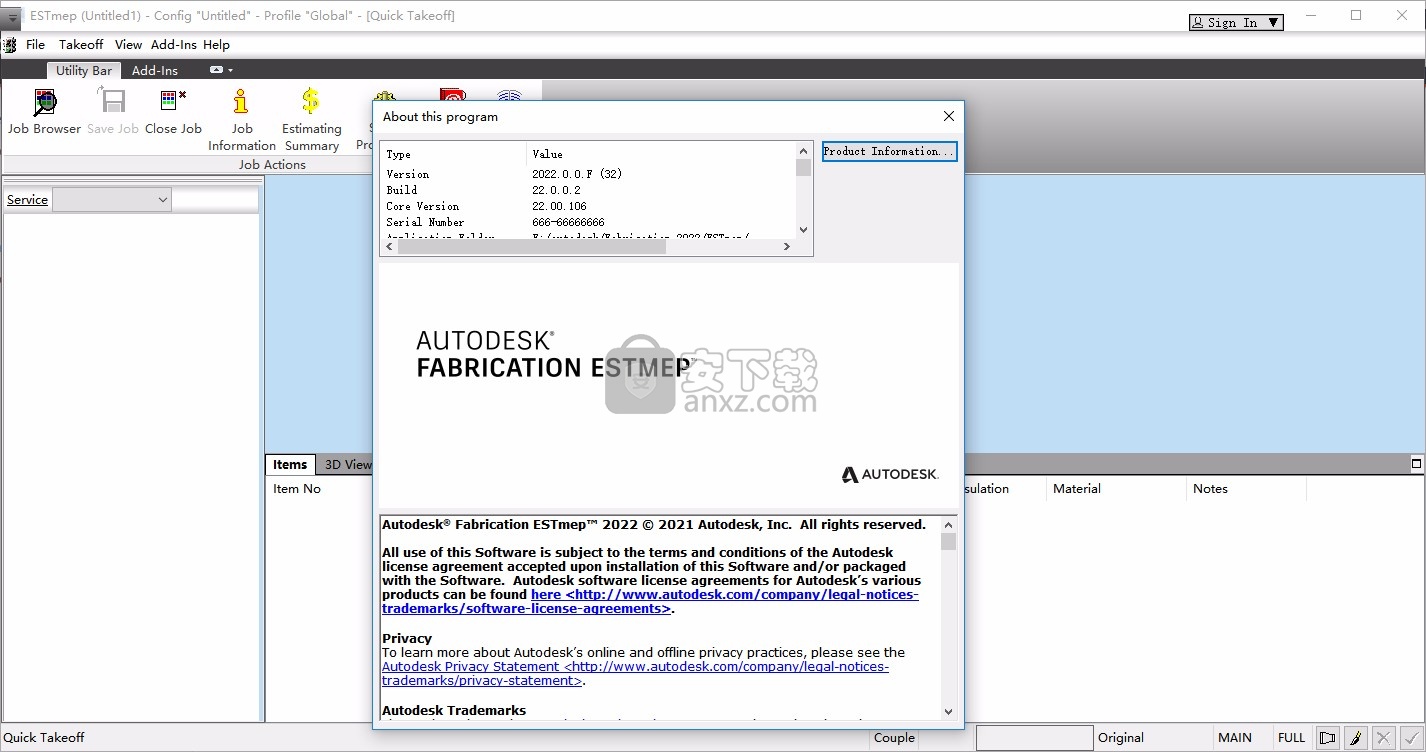
Task: Maximize the Items panel with corner icon
Action: coord(1416,463)
